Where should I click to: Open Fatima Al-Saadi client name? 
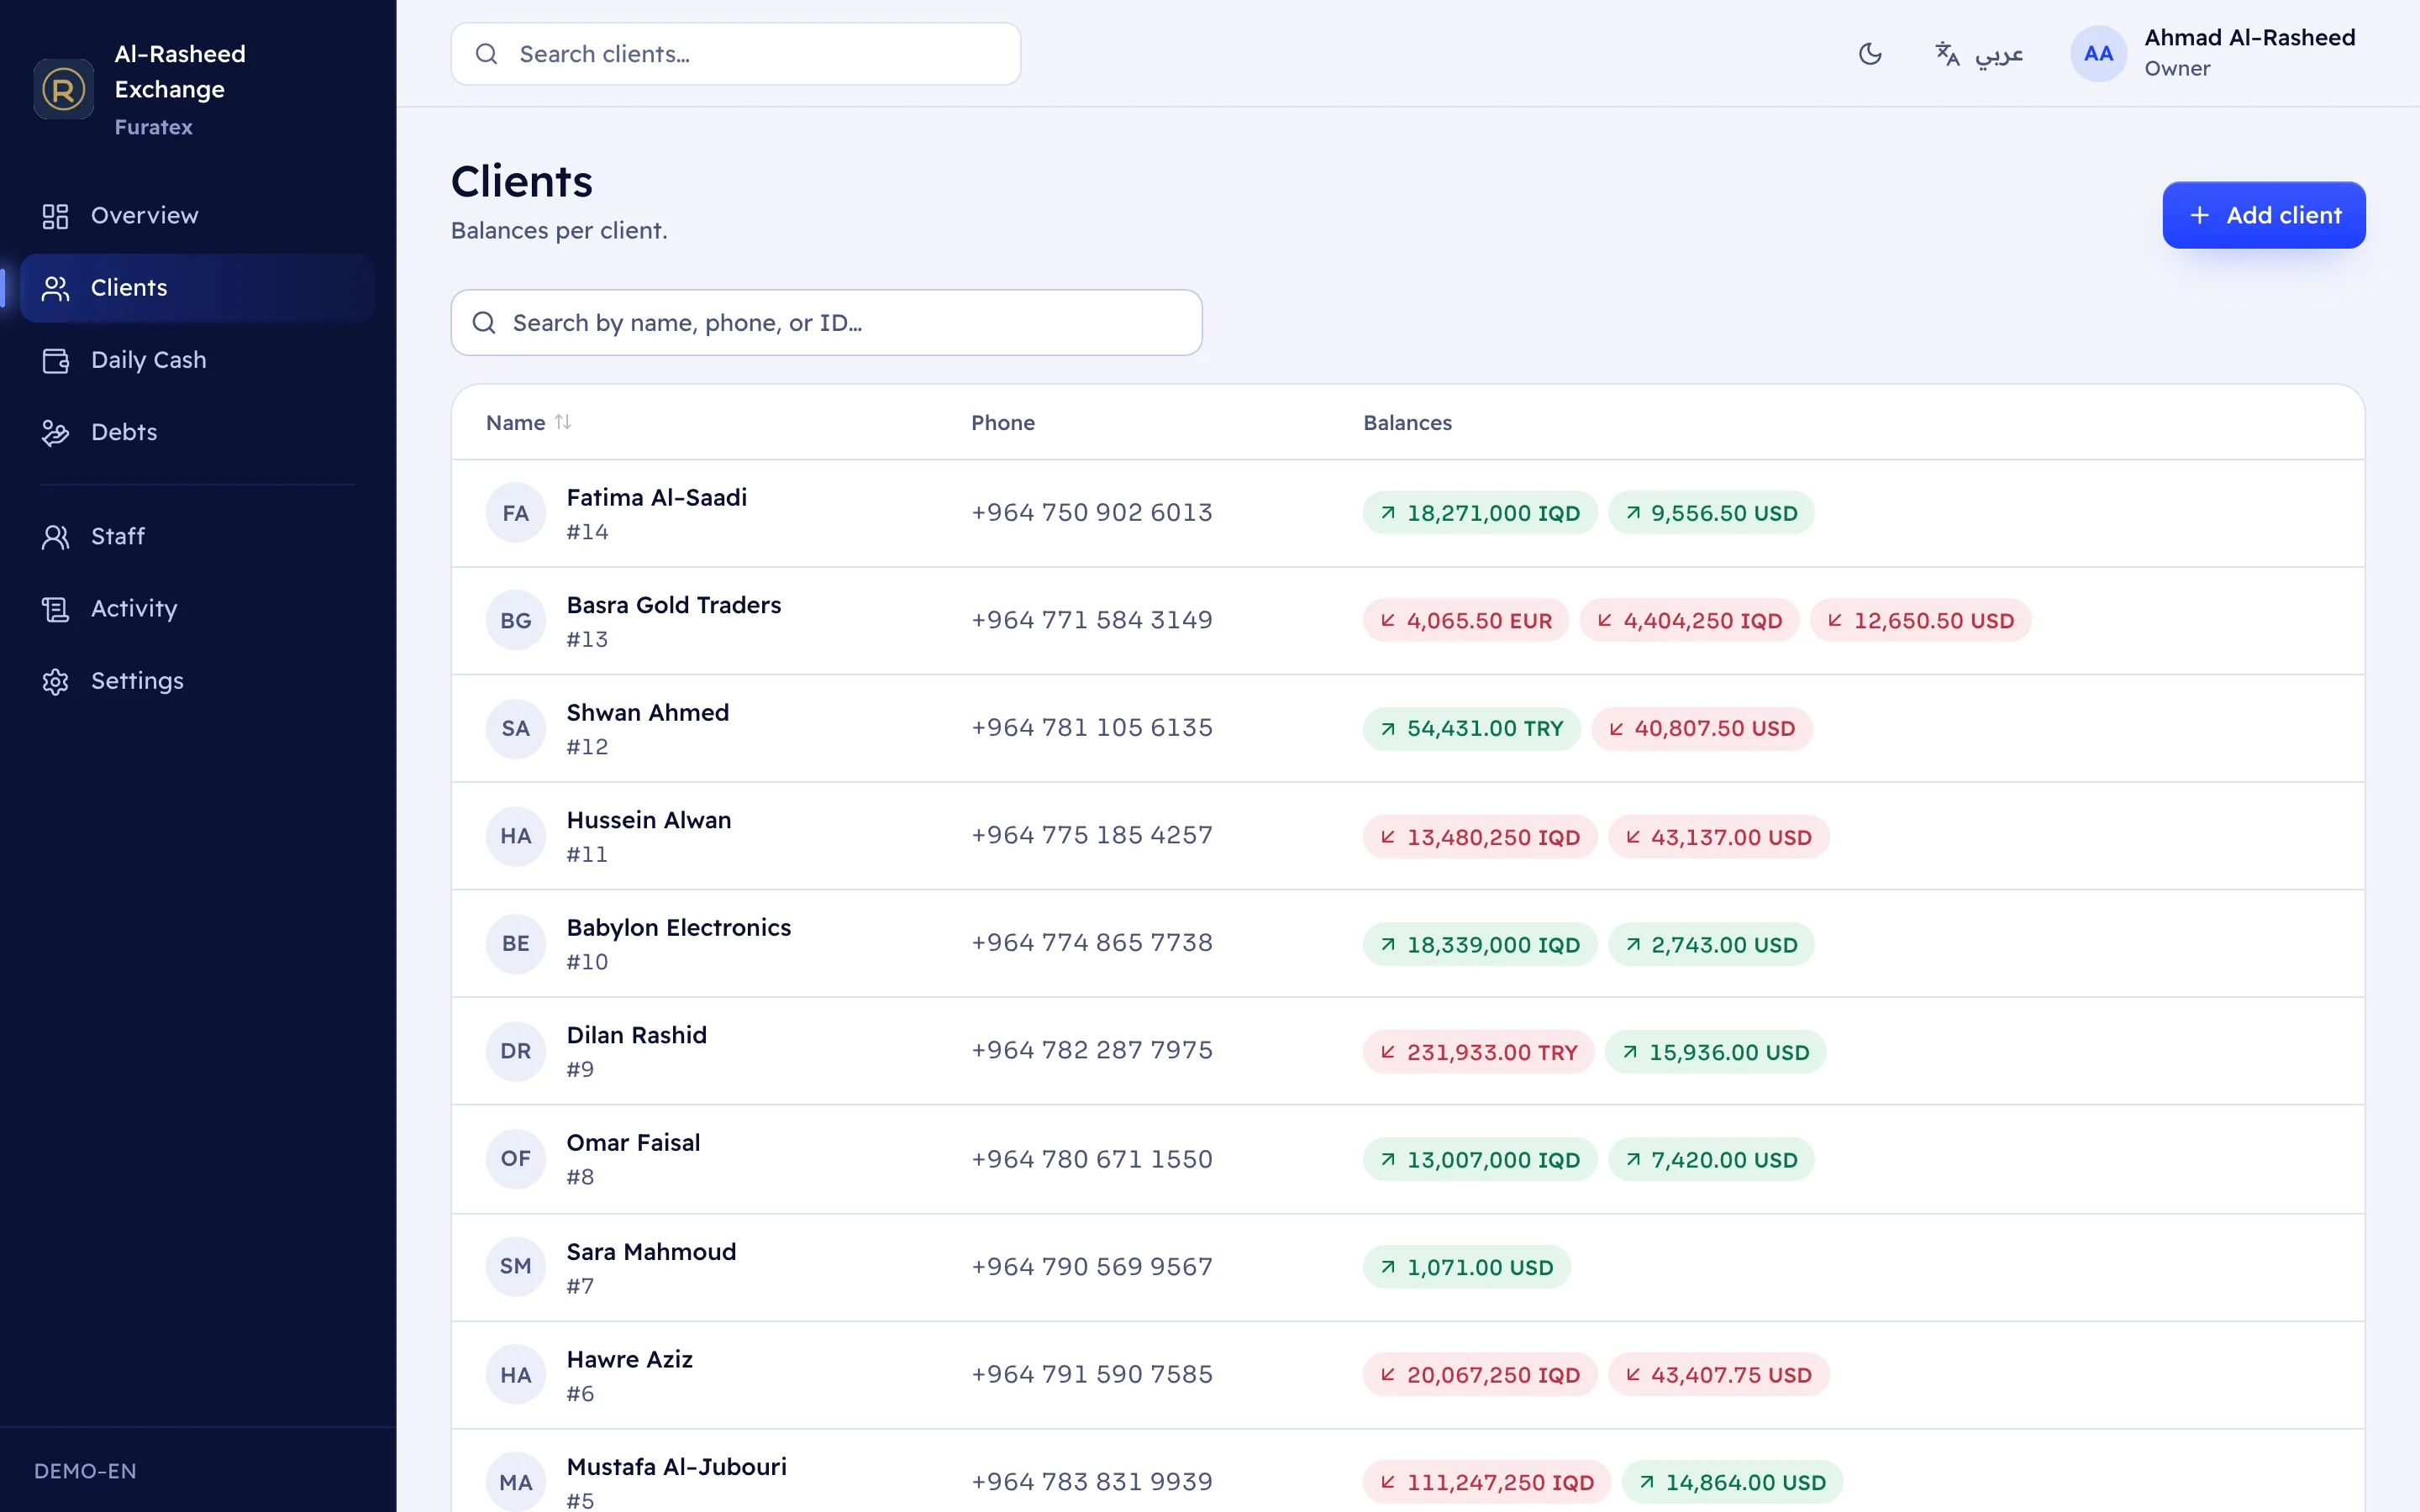click(657, 497)
